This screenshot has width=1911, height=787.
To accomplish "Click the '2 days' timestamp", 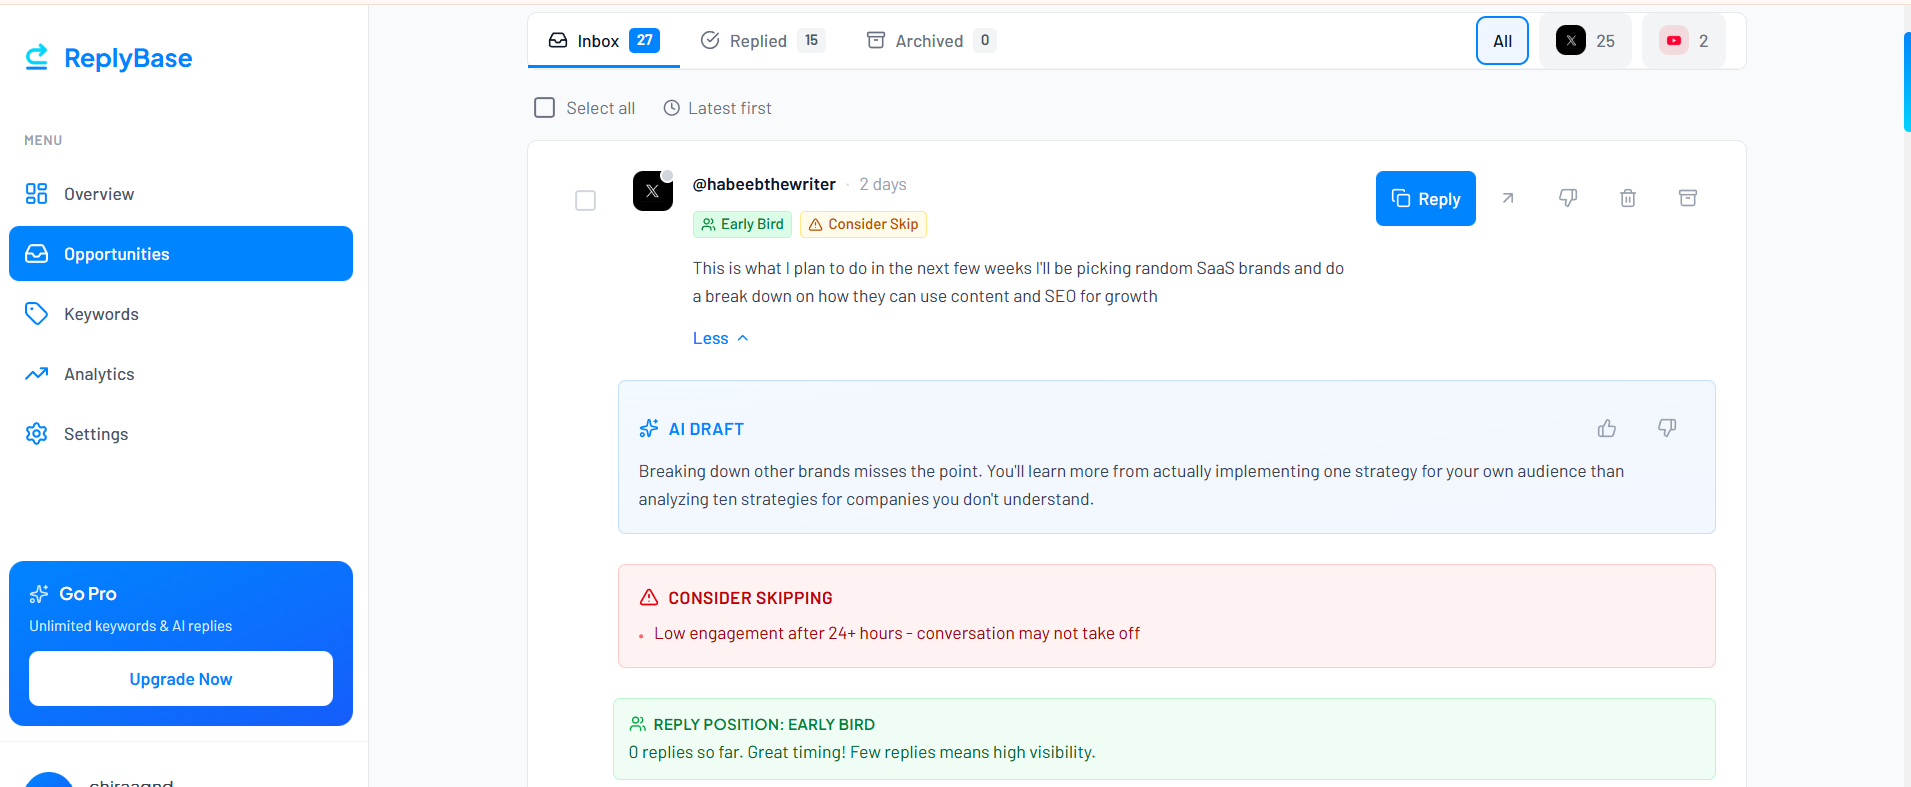I will [883, 184].
